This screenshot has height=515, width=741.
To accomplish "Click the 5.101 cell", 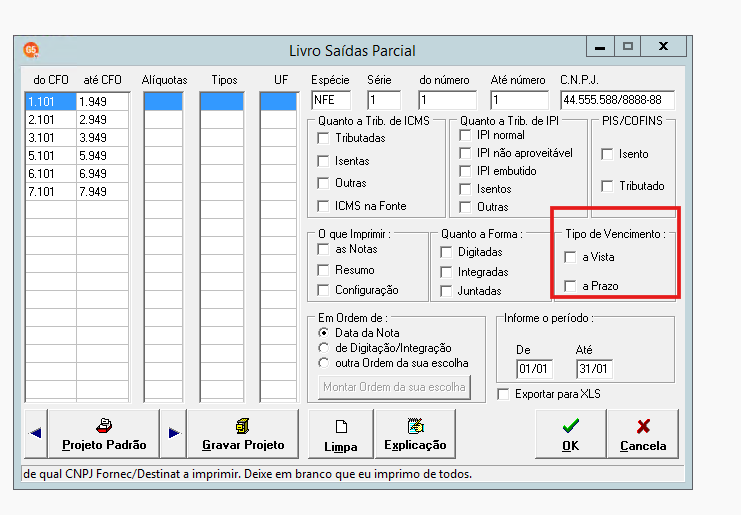I will click(x=51, y=155).
